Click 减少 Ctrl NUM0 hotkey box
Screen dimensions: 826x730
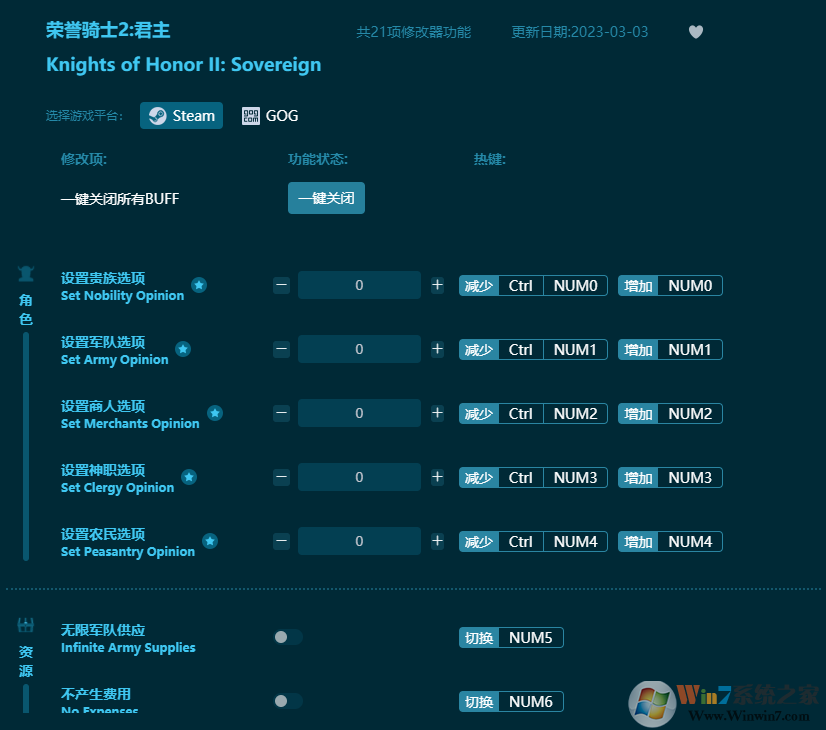click(x=533, y=285)
